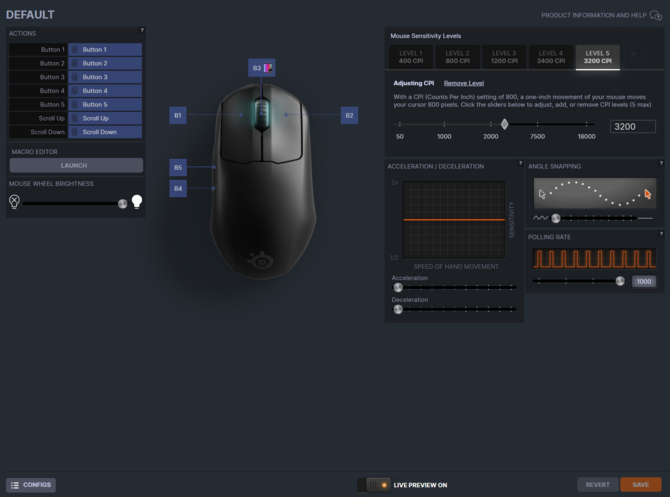Click the acceleration sensitivity graph

pos(454,220)
